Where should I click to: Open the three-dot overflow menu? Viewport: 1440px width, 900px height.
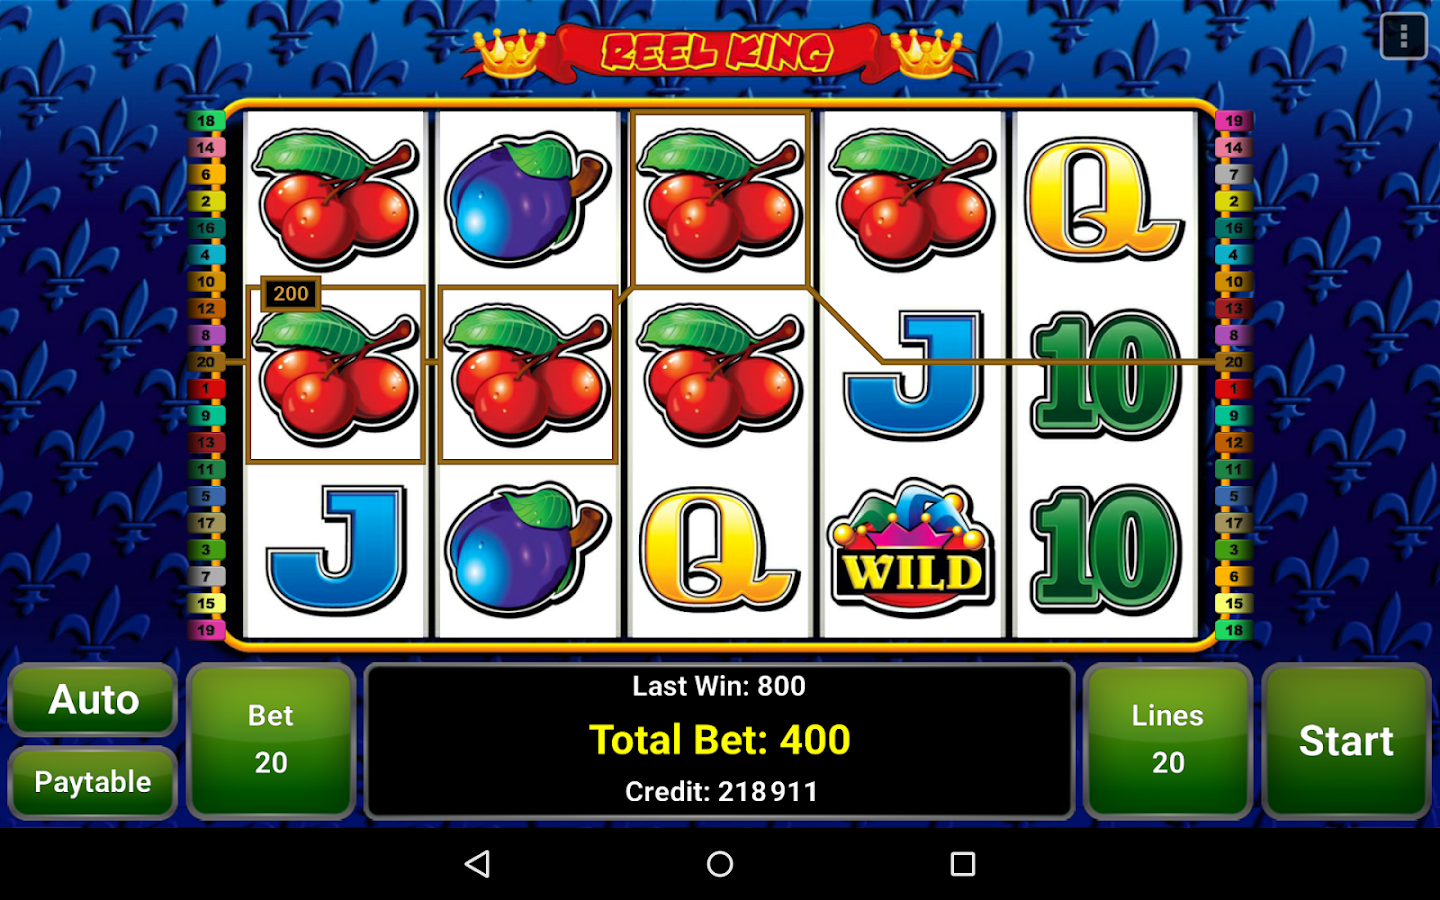1403,37
